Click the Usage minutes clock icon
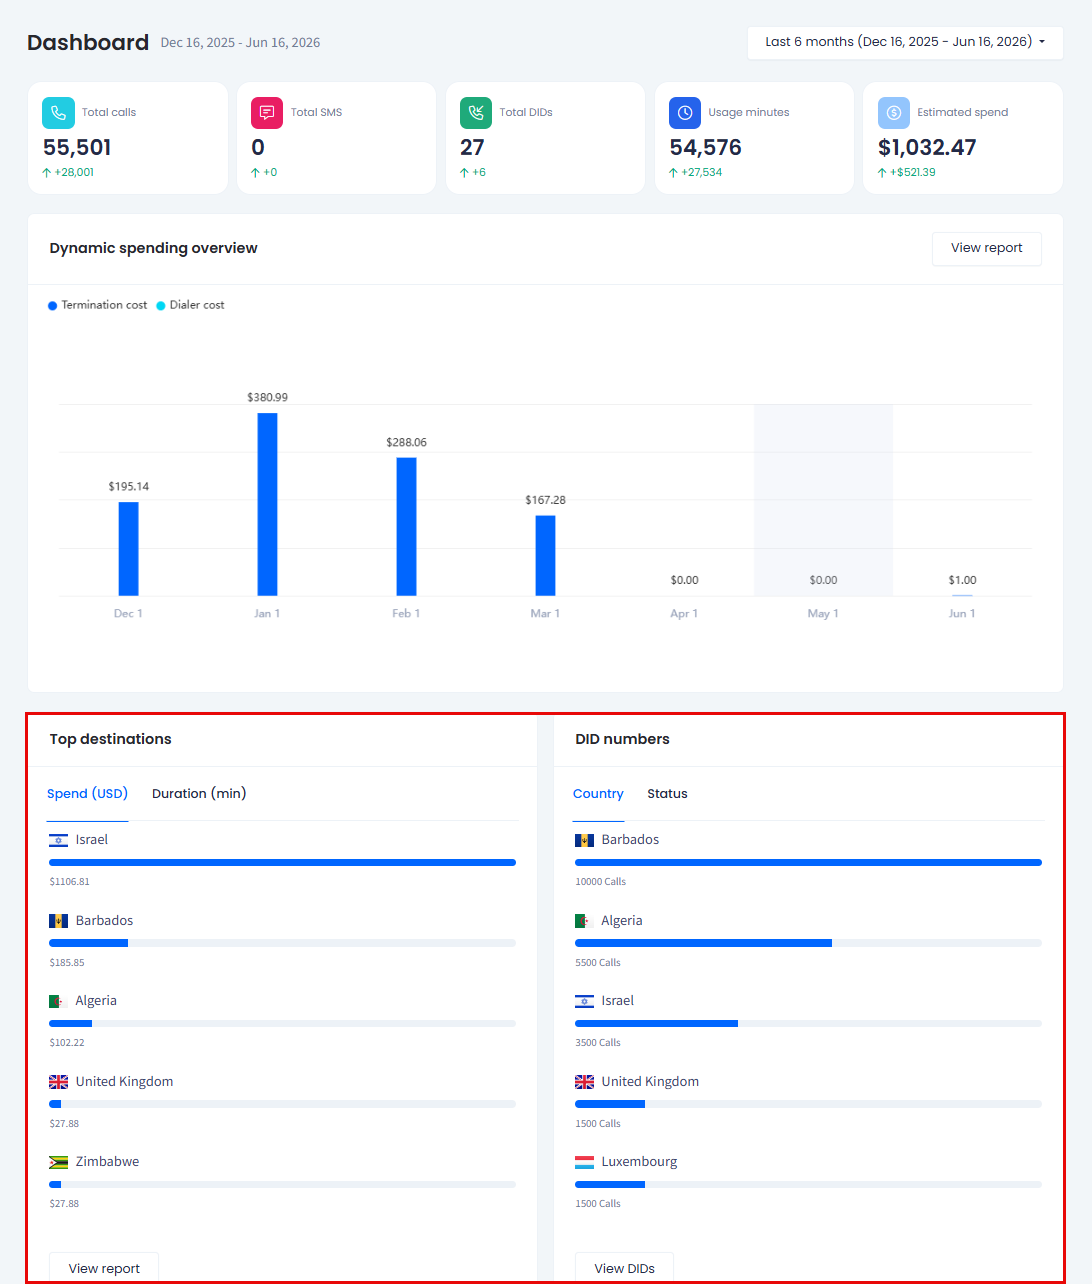 click(x=685, y=113)
